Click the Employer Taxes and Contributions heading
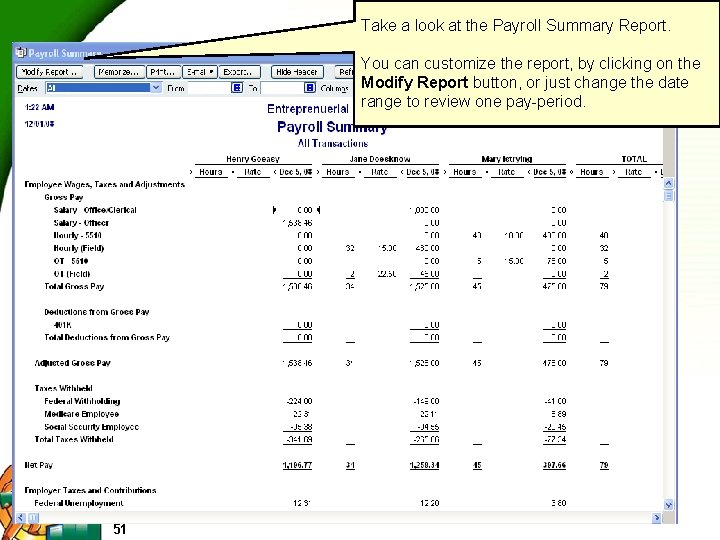 (x=90, y=490)
